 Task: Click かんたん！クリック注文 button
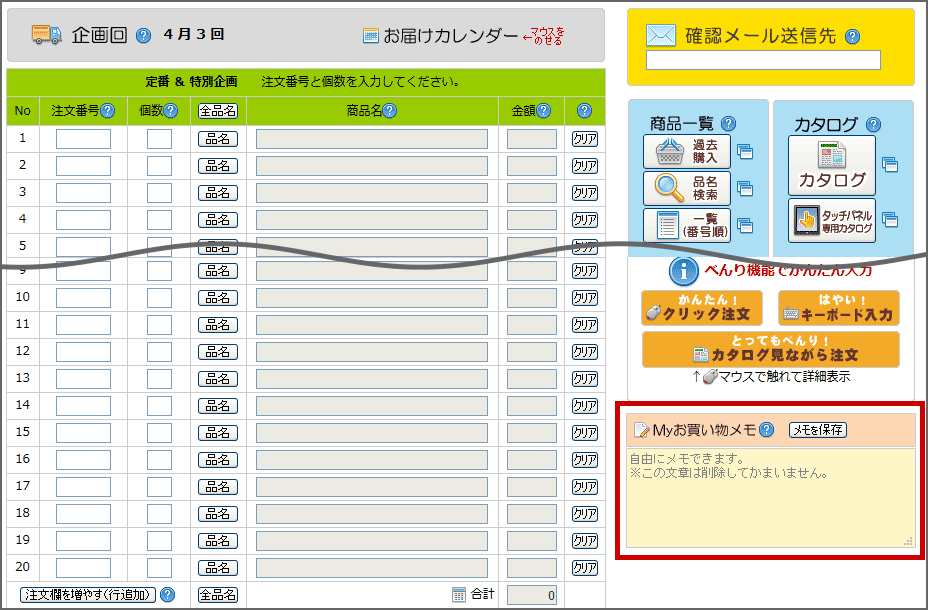click(702, 308)
